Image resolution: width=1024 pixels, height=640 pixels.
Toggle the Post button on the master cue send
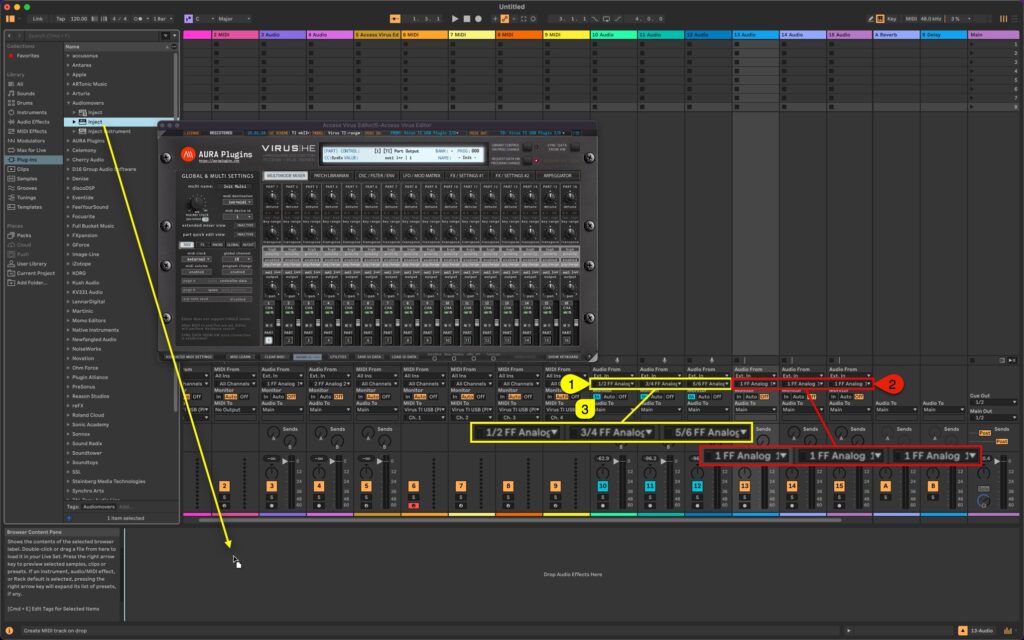[x=984, y=433]
